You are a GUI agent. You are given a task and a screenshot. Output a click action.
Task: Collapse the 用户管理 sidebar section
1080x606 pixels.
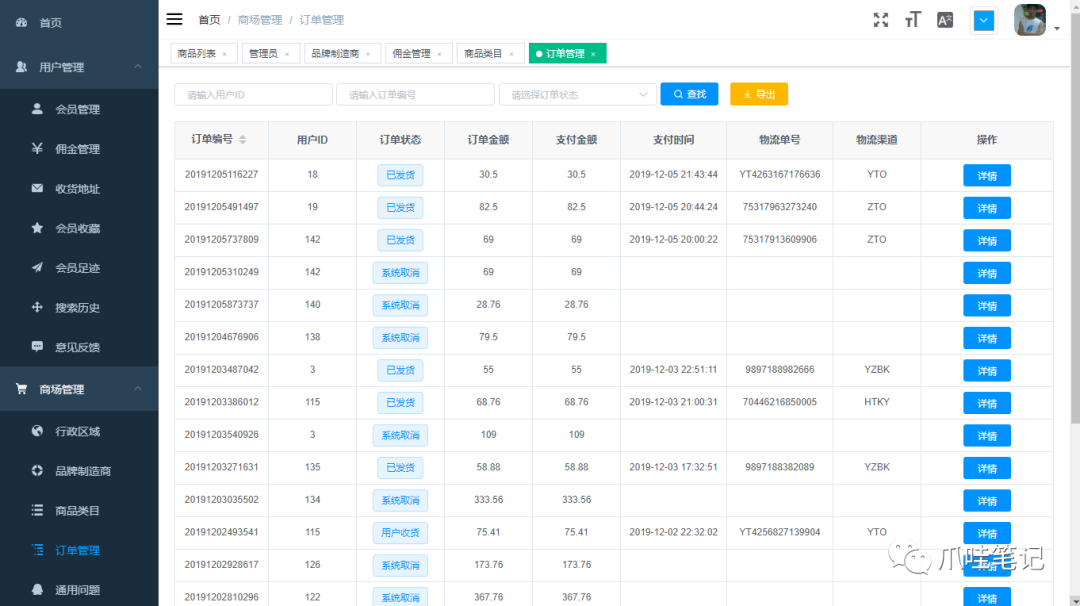(x=79, y=67)
